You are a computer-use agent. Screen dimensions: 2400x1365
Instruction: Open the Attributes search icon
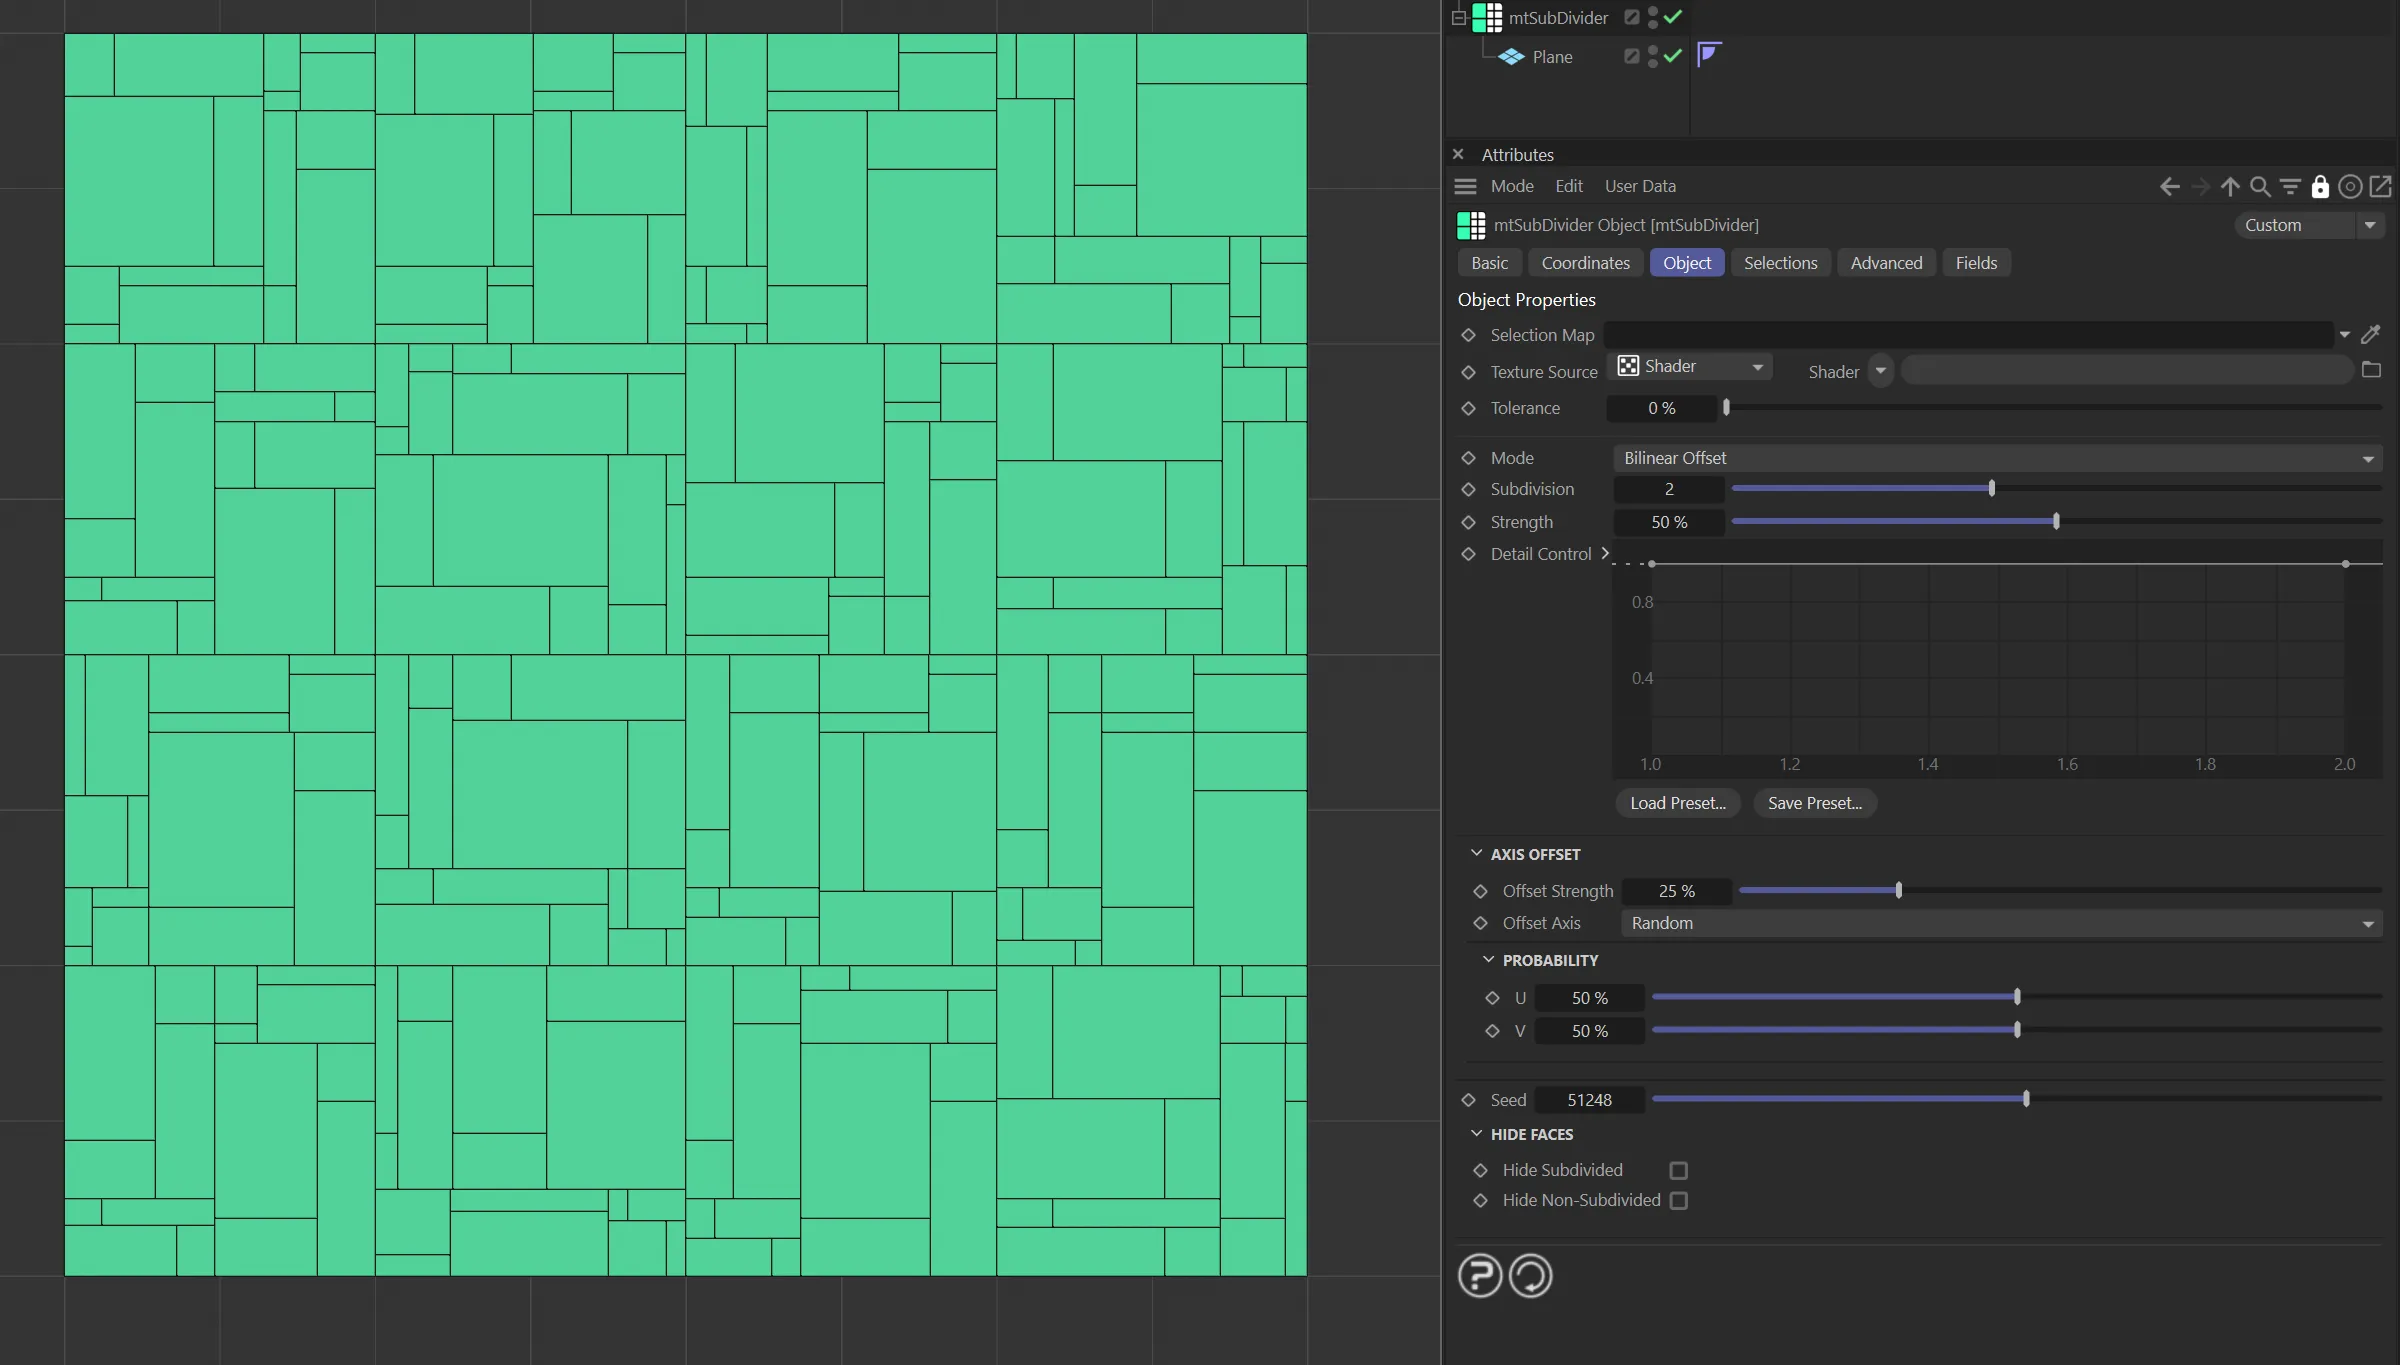[2260, 187]
